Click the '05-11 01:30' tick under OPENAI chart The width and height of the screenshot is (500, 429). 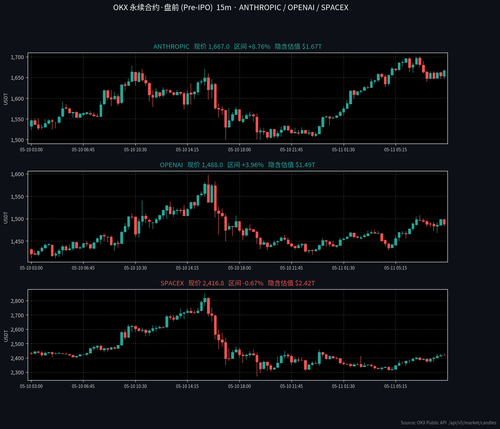tap(343, 268)
